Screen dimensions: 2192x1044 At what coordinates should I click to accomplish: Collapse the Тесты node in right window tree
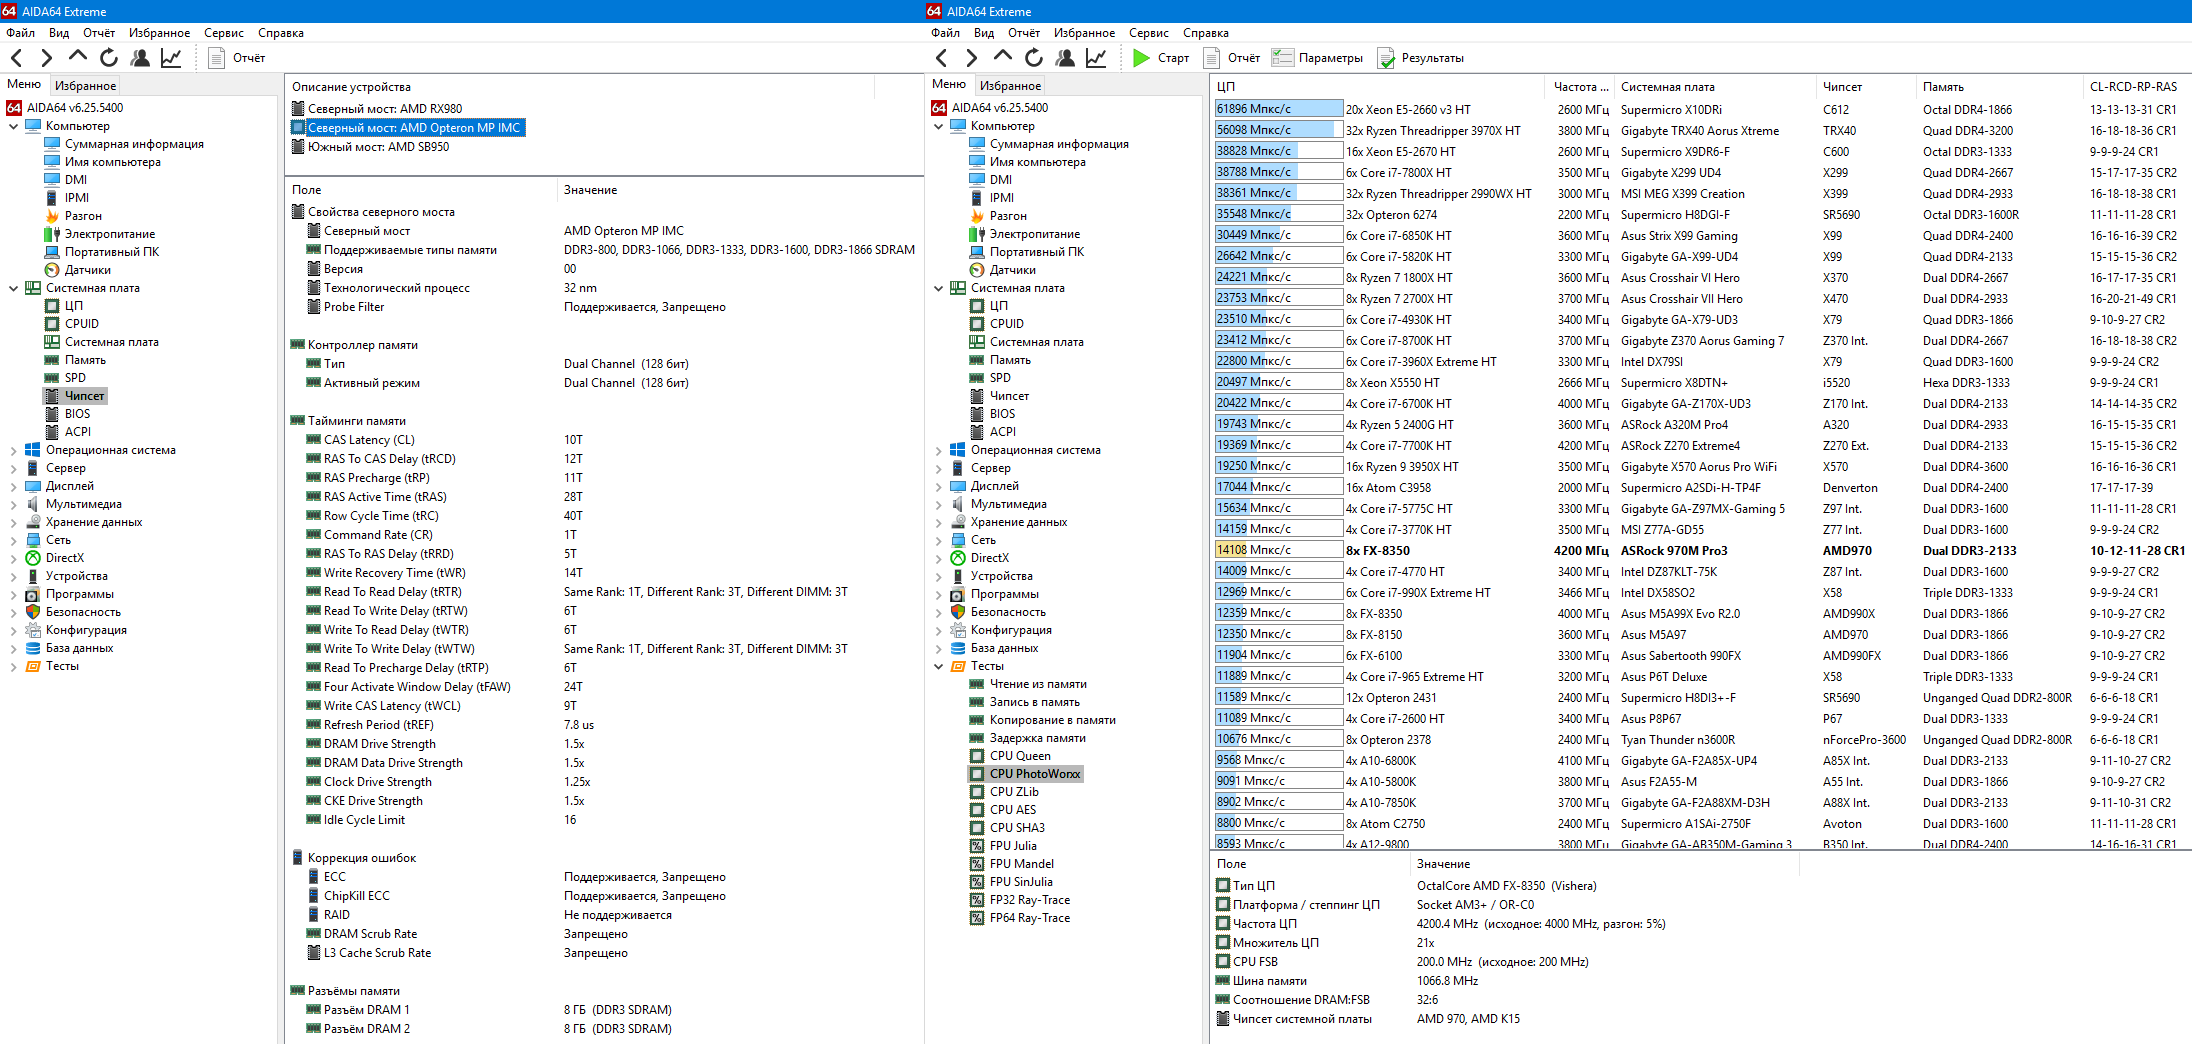pyautogui.click(x=938, y=666)
